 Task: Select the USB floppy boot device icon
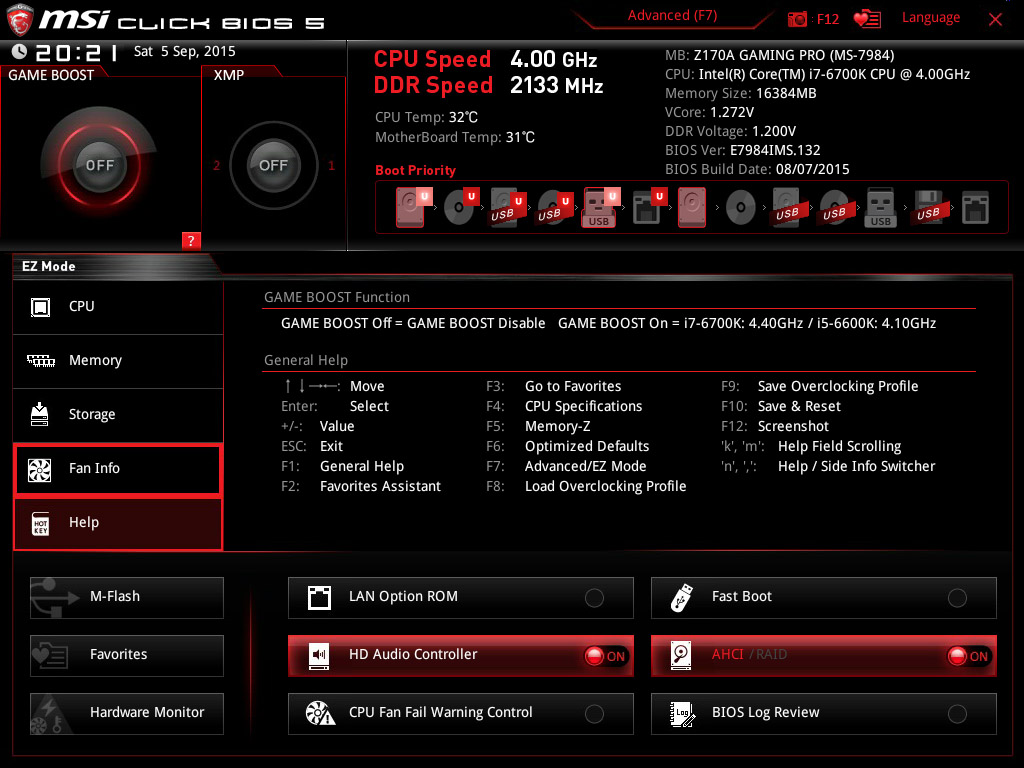928,207
